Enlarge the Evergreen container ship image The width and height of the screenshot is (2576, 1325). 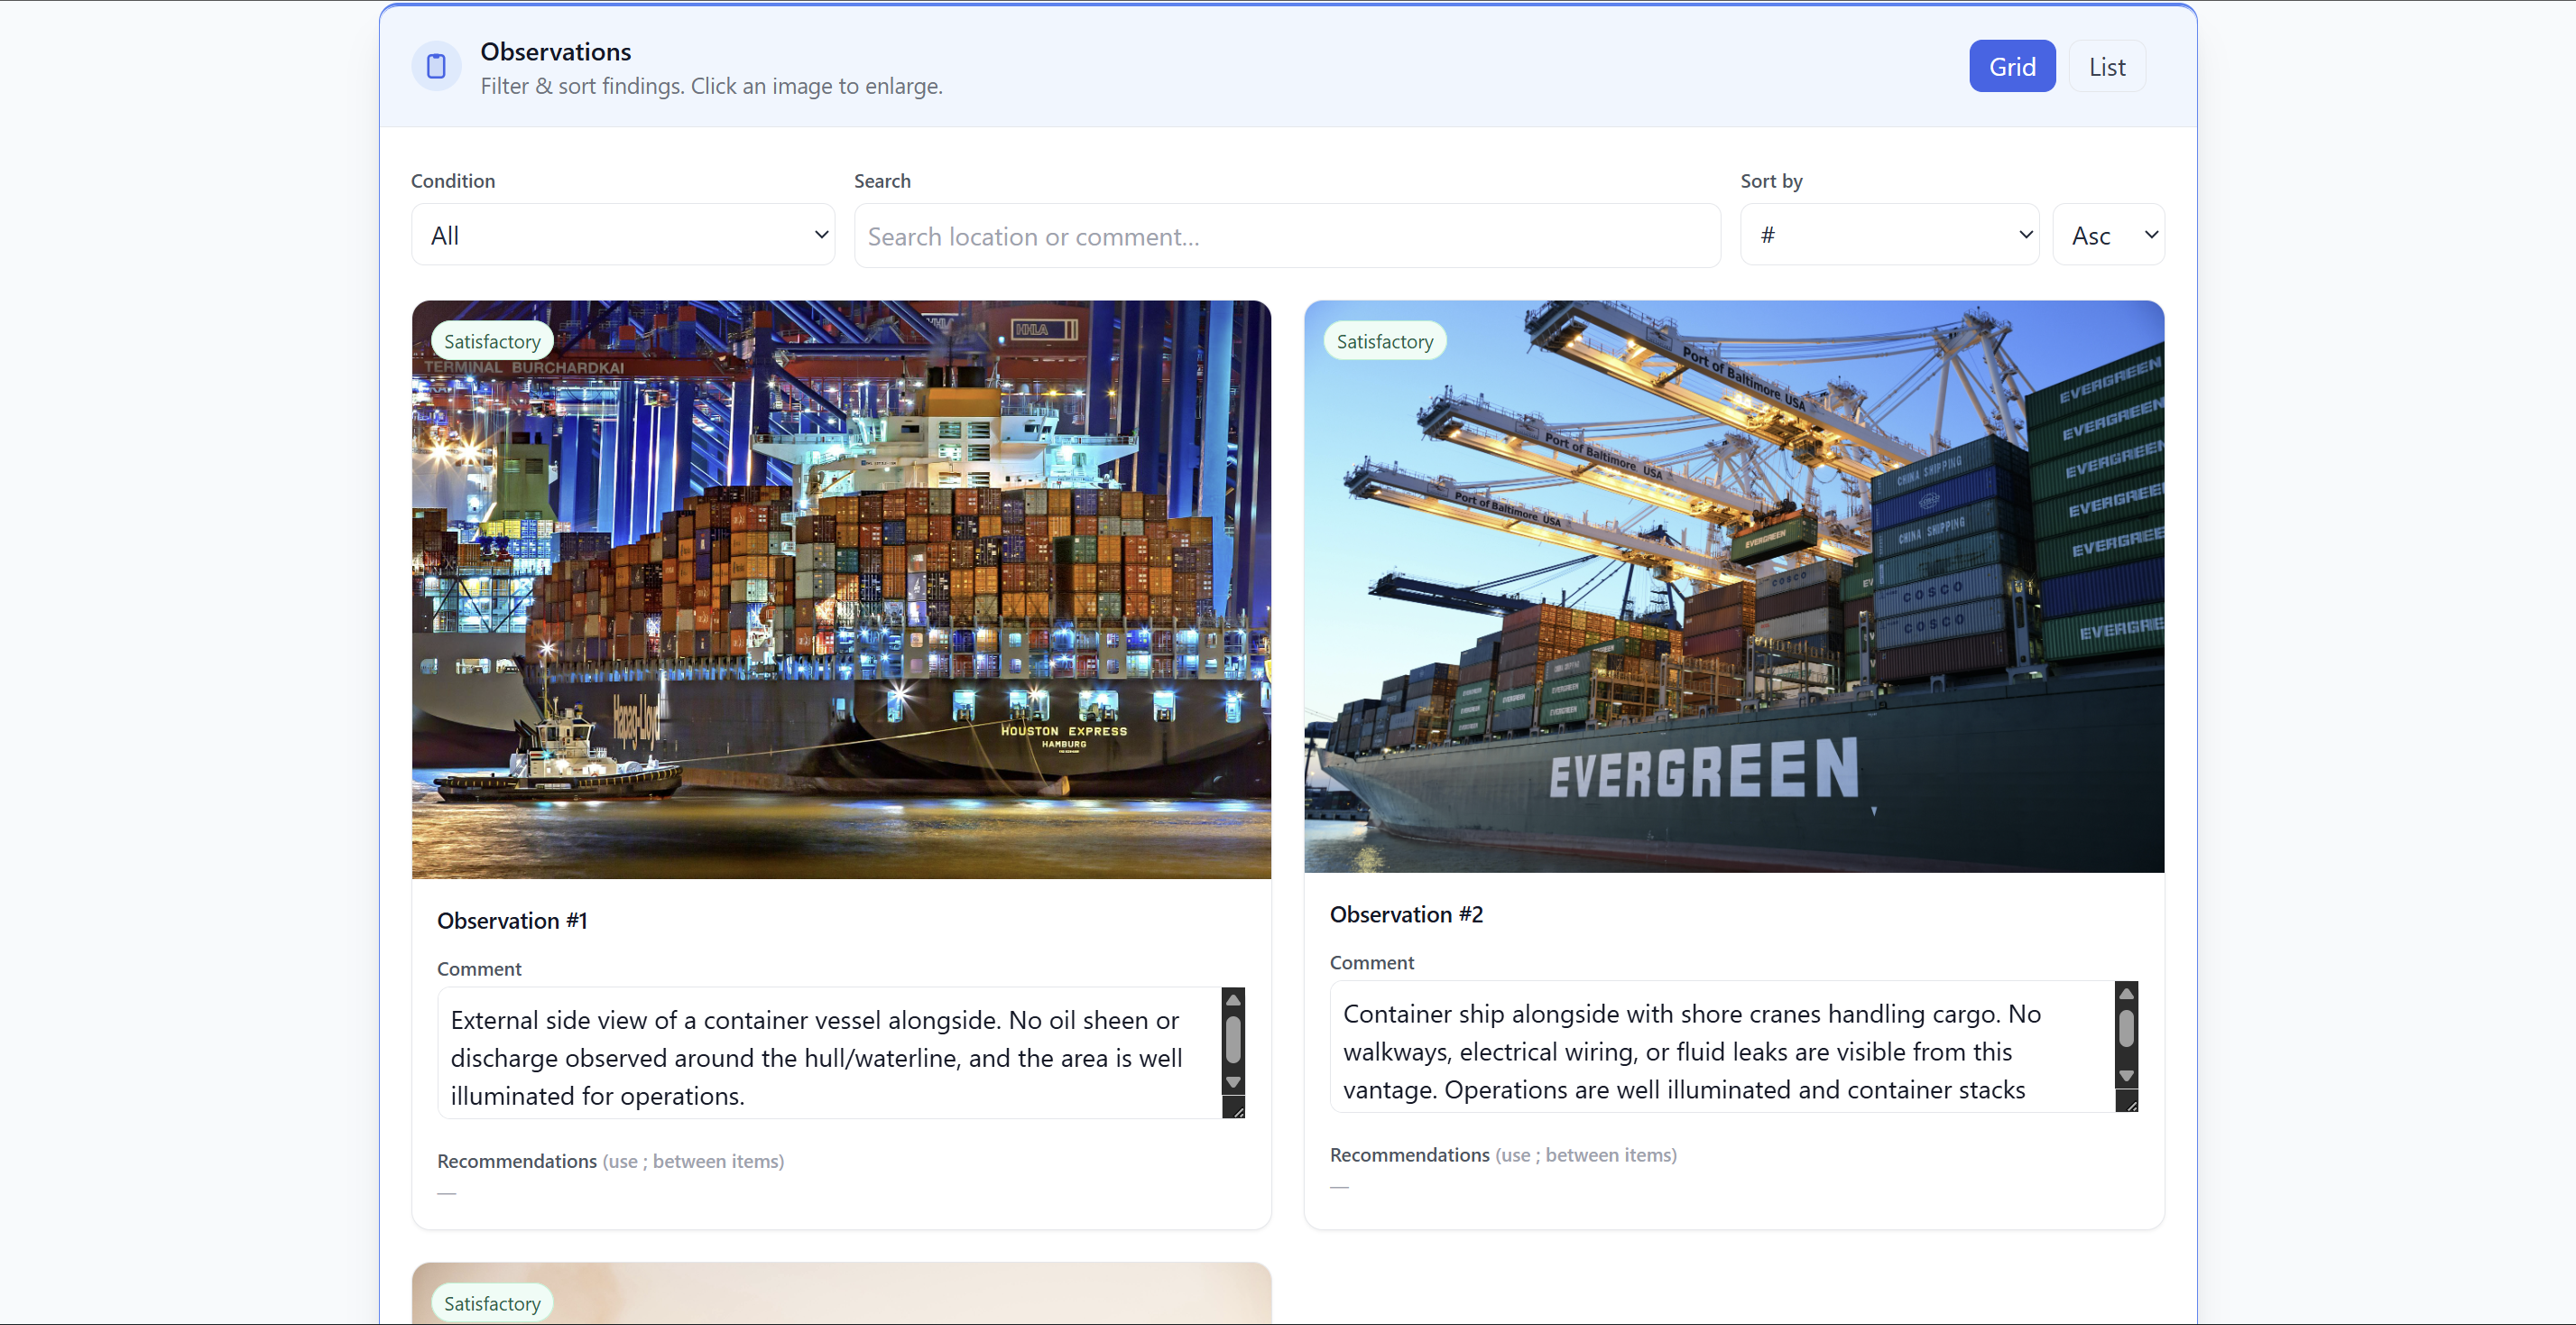(x=1734, y=586)
